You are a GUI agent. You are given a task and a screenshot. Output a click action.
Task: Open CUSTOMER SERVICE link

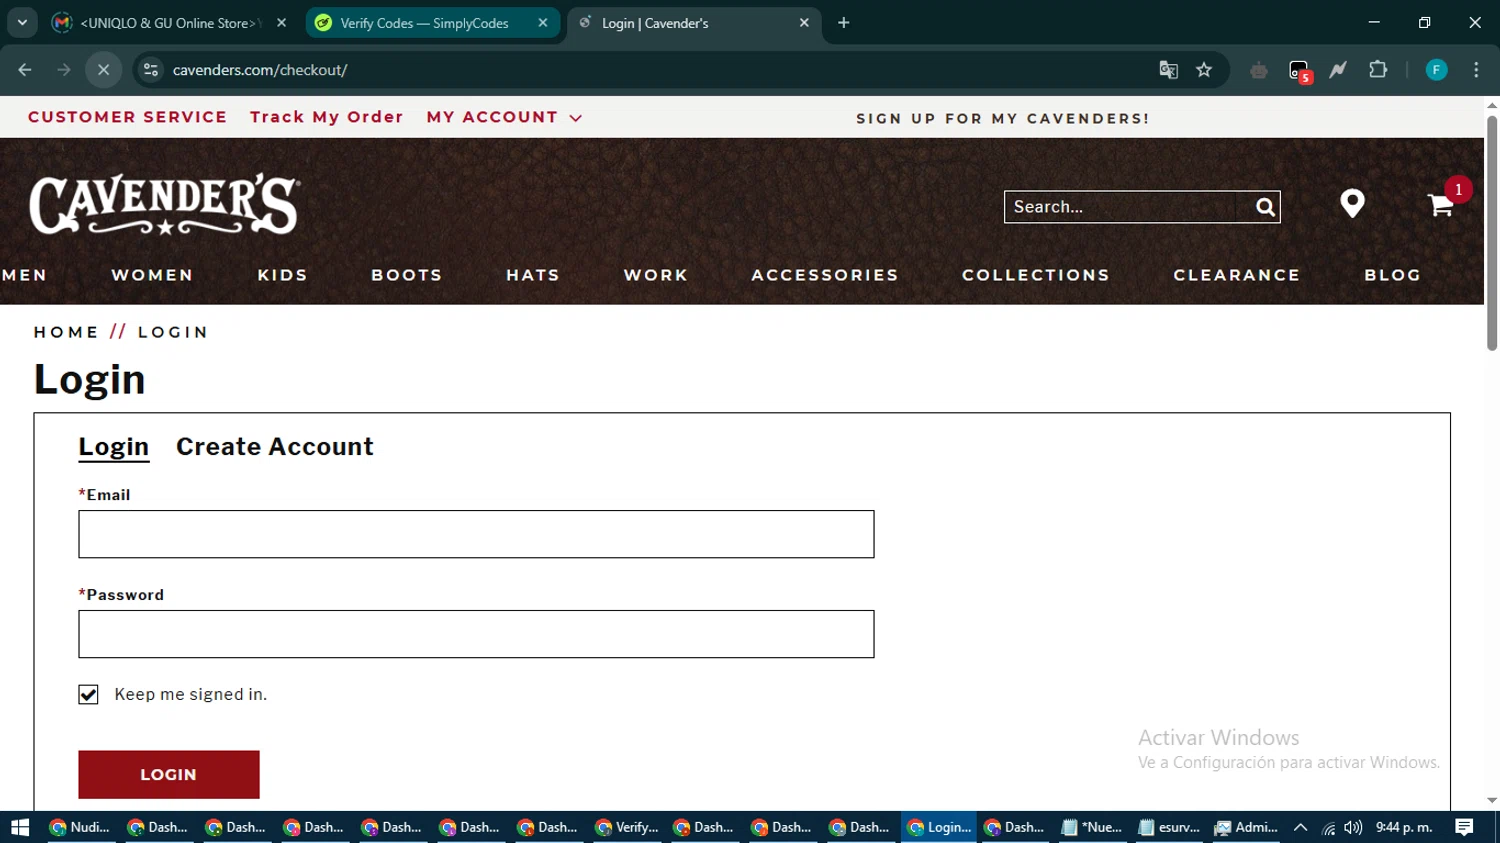pos(128,117)
